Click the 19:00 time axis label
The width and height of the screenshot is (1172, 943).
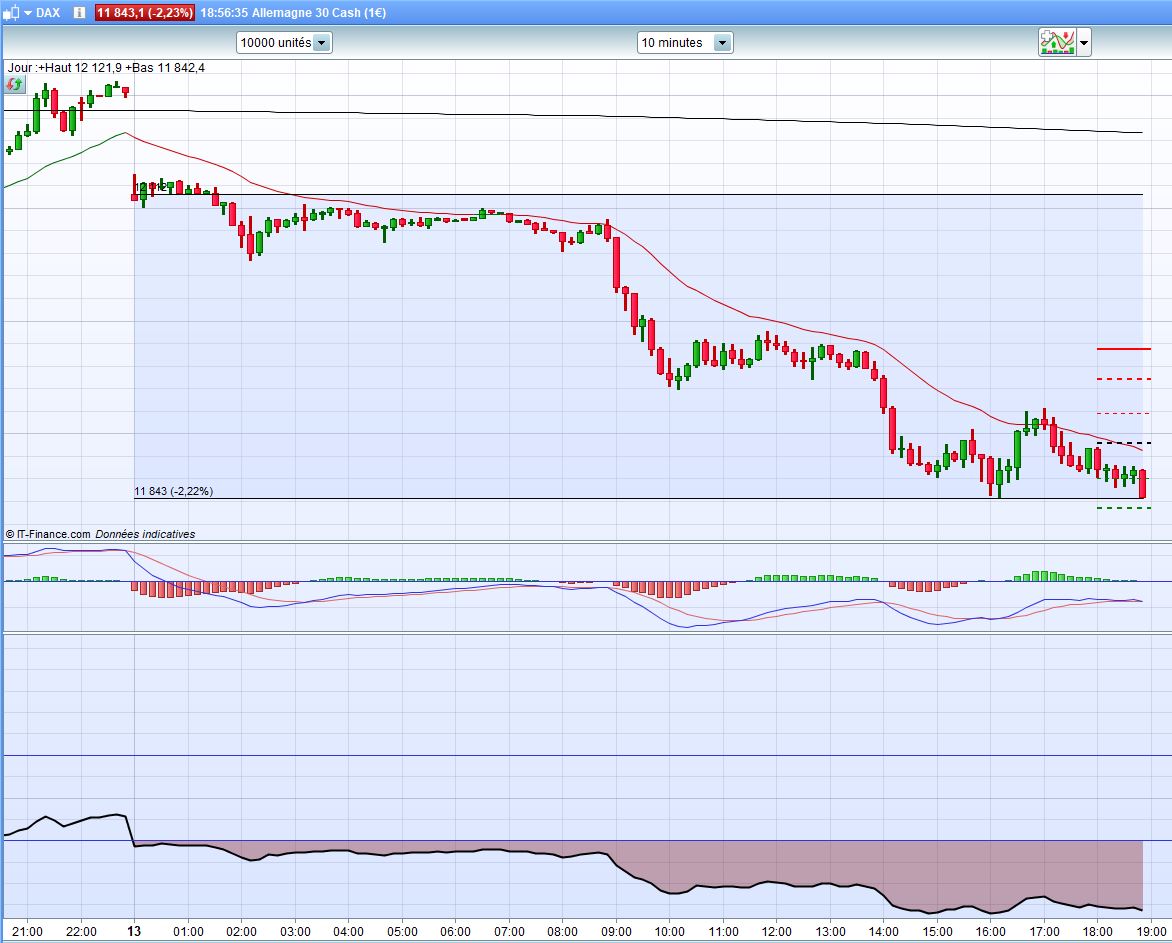1151,932
